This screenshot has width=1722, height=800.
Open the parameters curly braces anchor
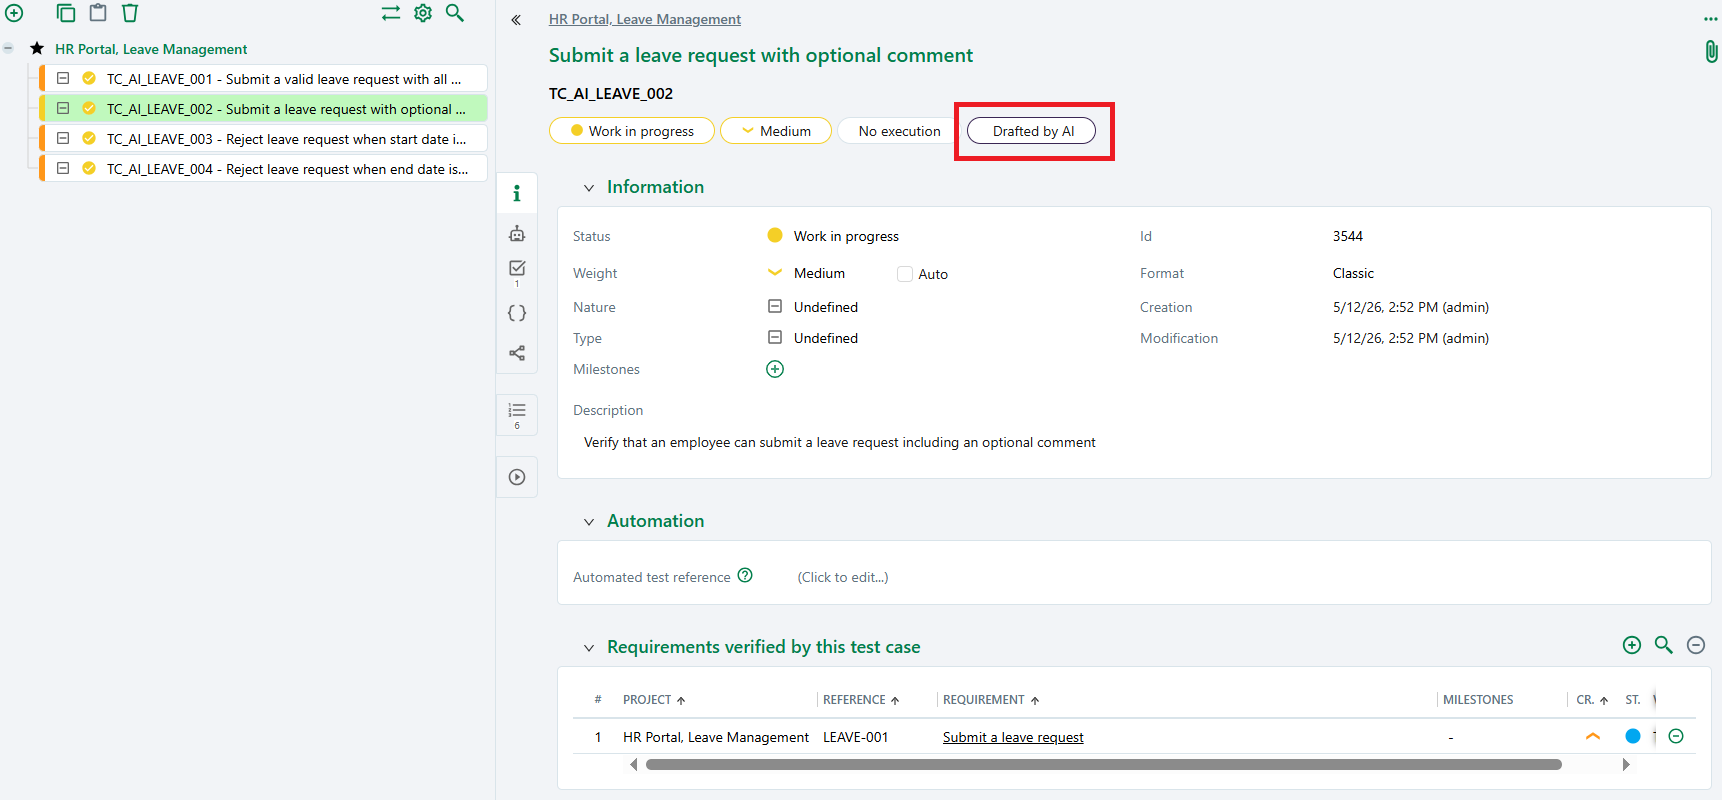(517, 313)
